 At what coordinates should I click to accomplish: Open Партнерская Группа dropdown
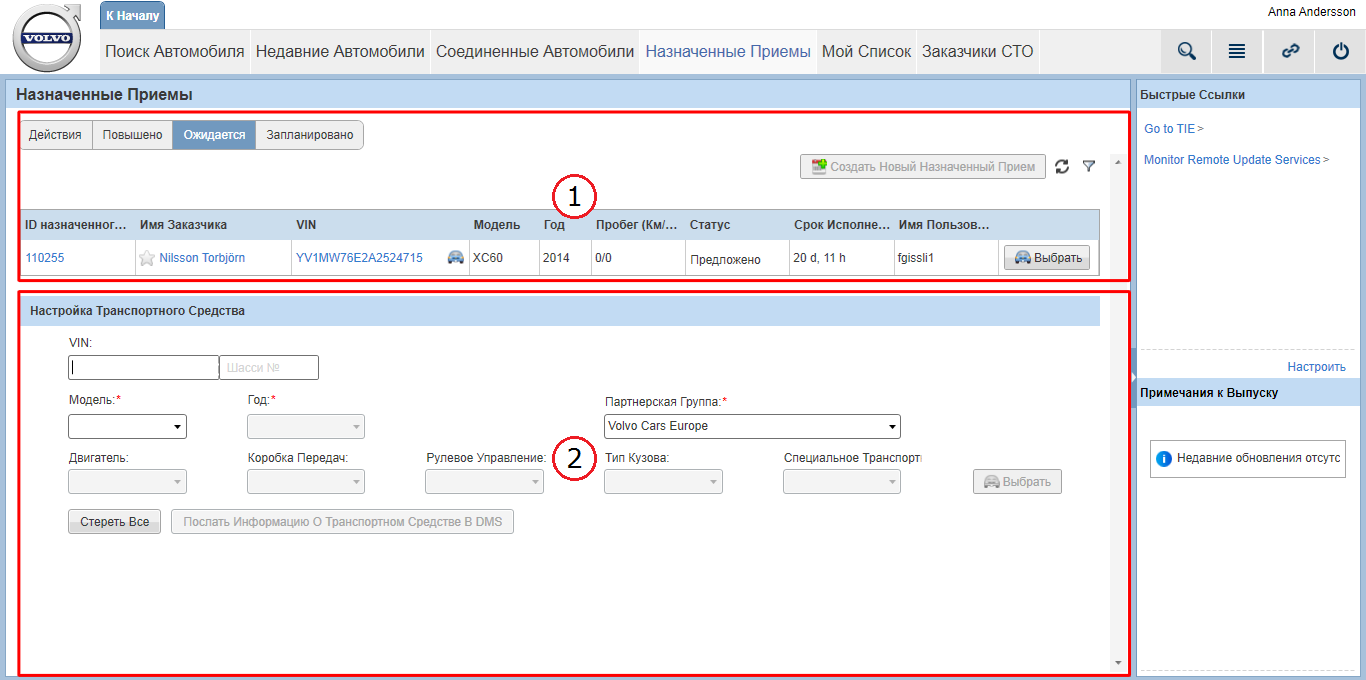tap(752, 427)
